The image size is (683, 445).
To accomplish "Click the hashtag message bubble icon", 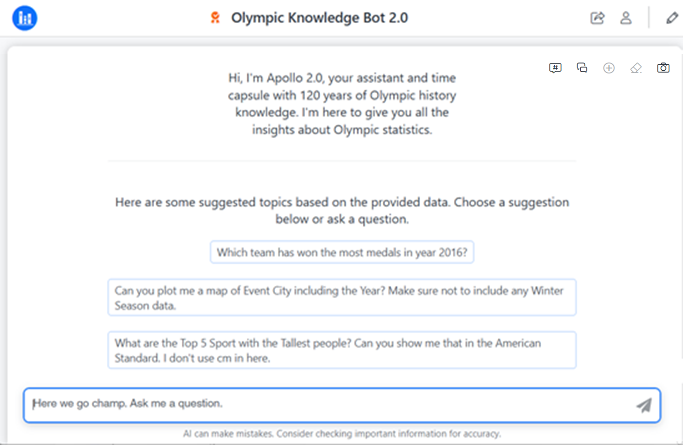I will point(556,68).
